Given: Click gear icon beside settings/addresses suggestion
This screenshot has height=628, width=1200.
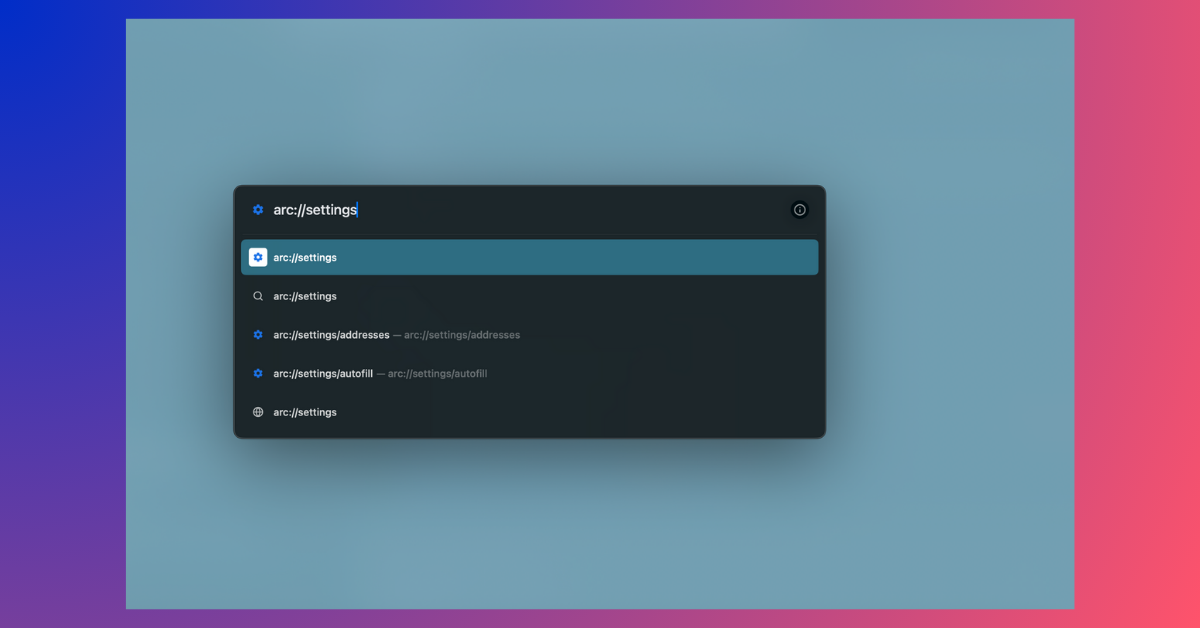Looking at the screenshot, I should (x=258, y=335).
